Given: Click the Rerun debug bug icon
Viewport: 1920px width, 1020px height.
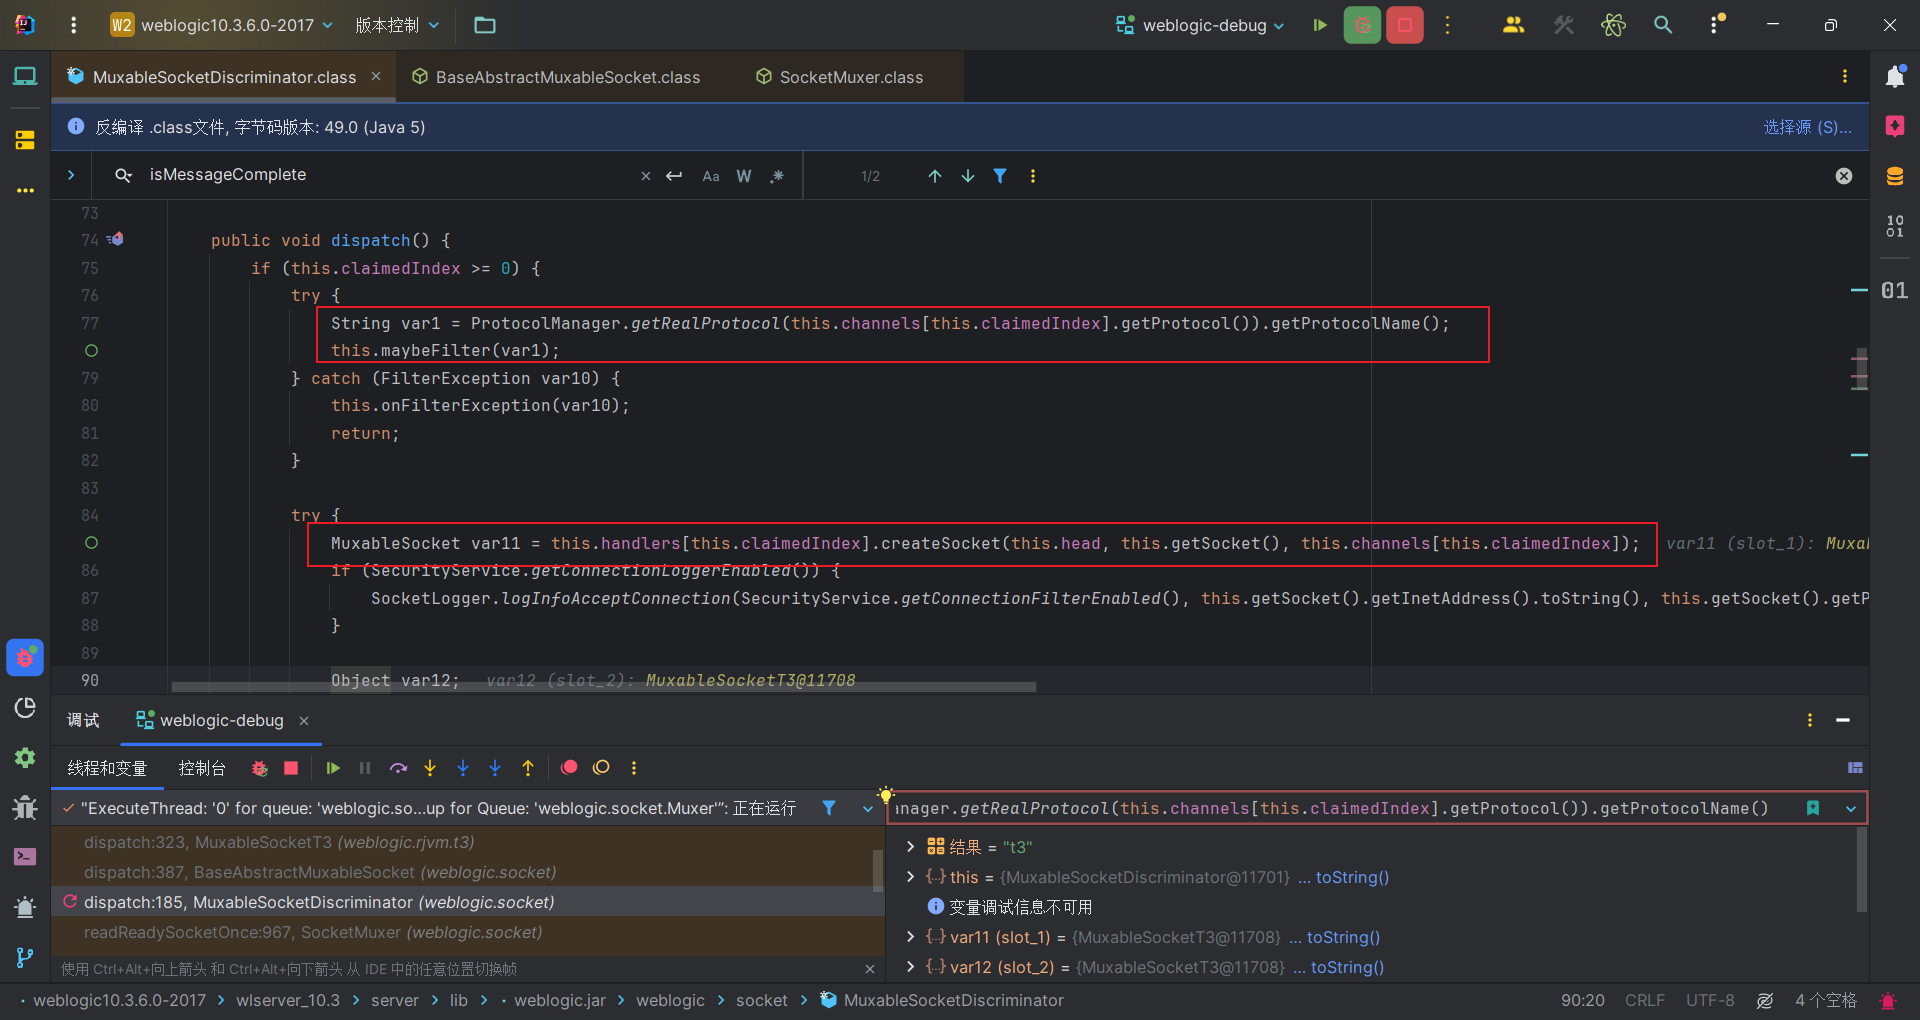Looking at the screenshot, I should [x=259, y=768].
